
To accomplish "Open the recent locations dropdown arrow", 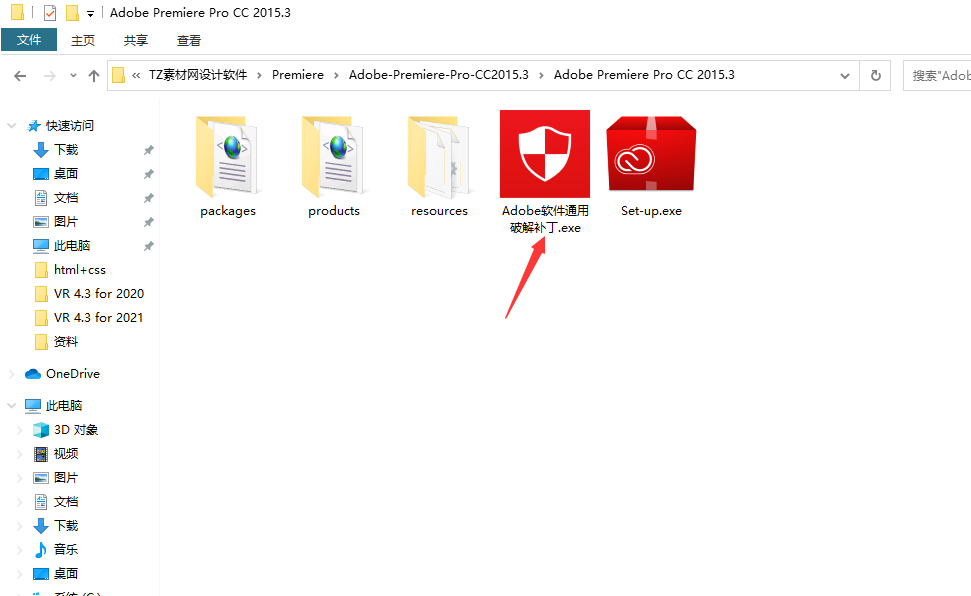I will tap(73, 76).
